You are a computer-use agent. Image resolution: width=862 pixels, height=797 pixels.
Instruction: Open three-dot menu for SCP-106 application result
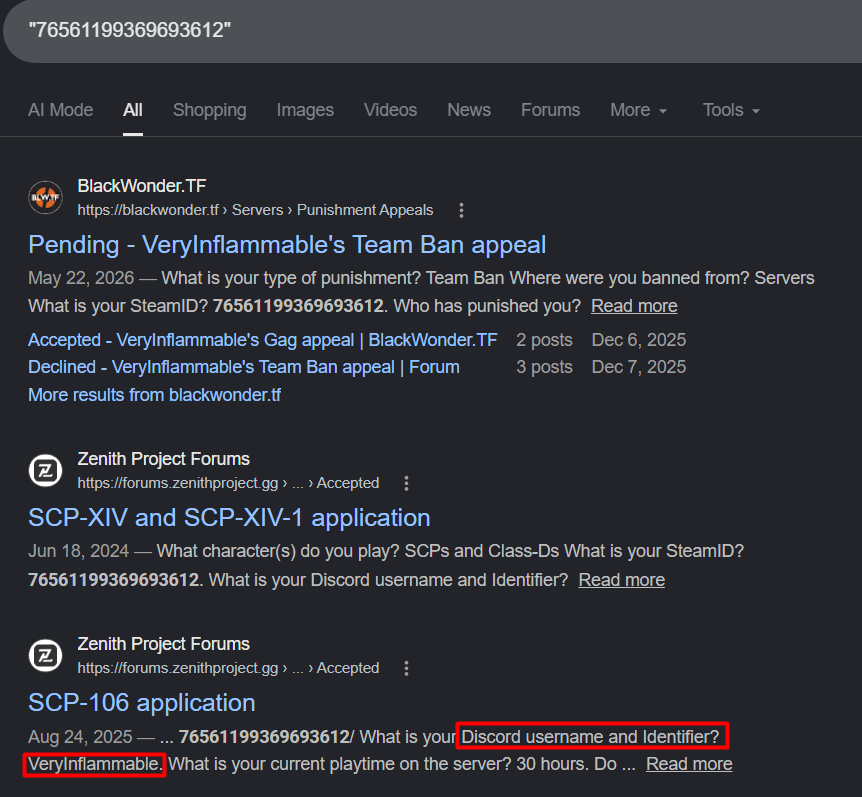pyautogui.click(x=406, y=668)
